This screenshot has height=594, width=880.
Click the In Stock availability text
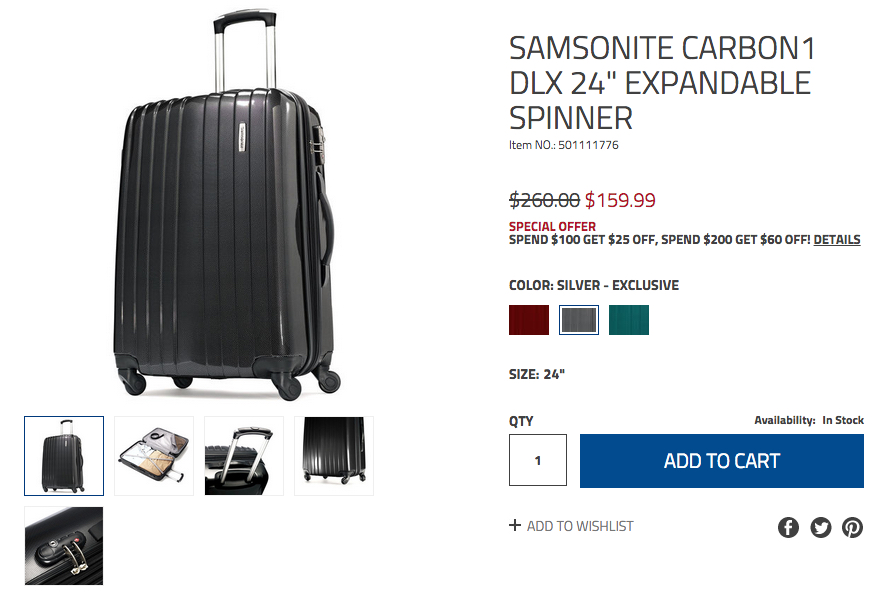click(843, 420)
